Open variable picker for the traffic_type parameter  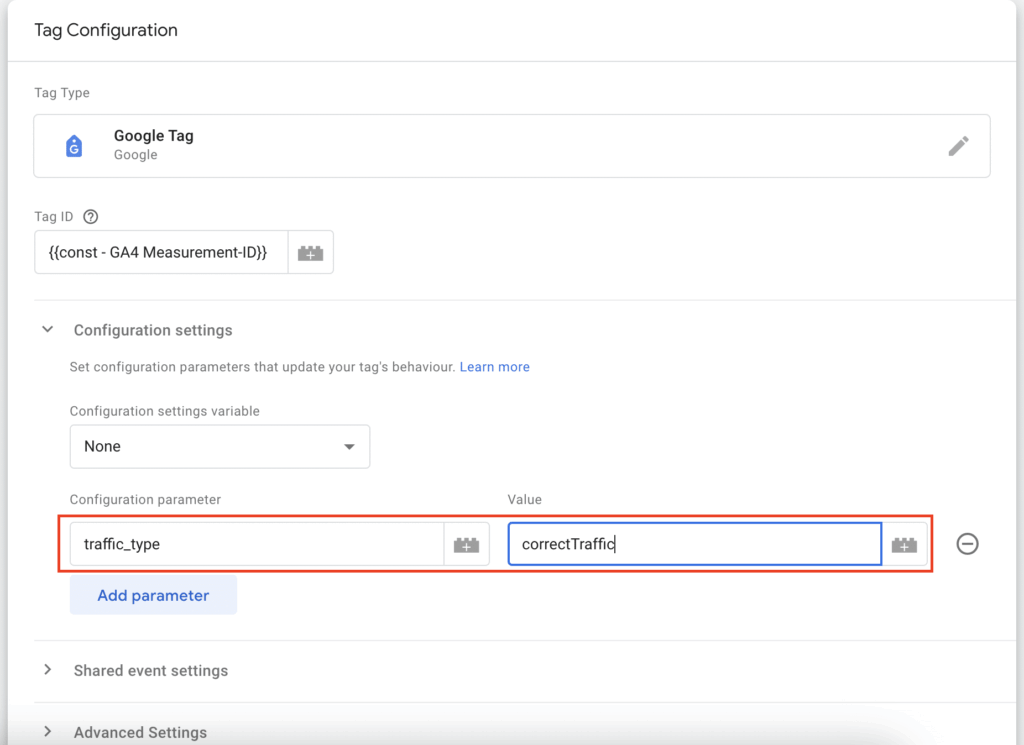tap(466, 543)
